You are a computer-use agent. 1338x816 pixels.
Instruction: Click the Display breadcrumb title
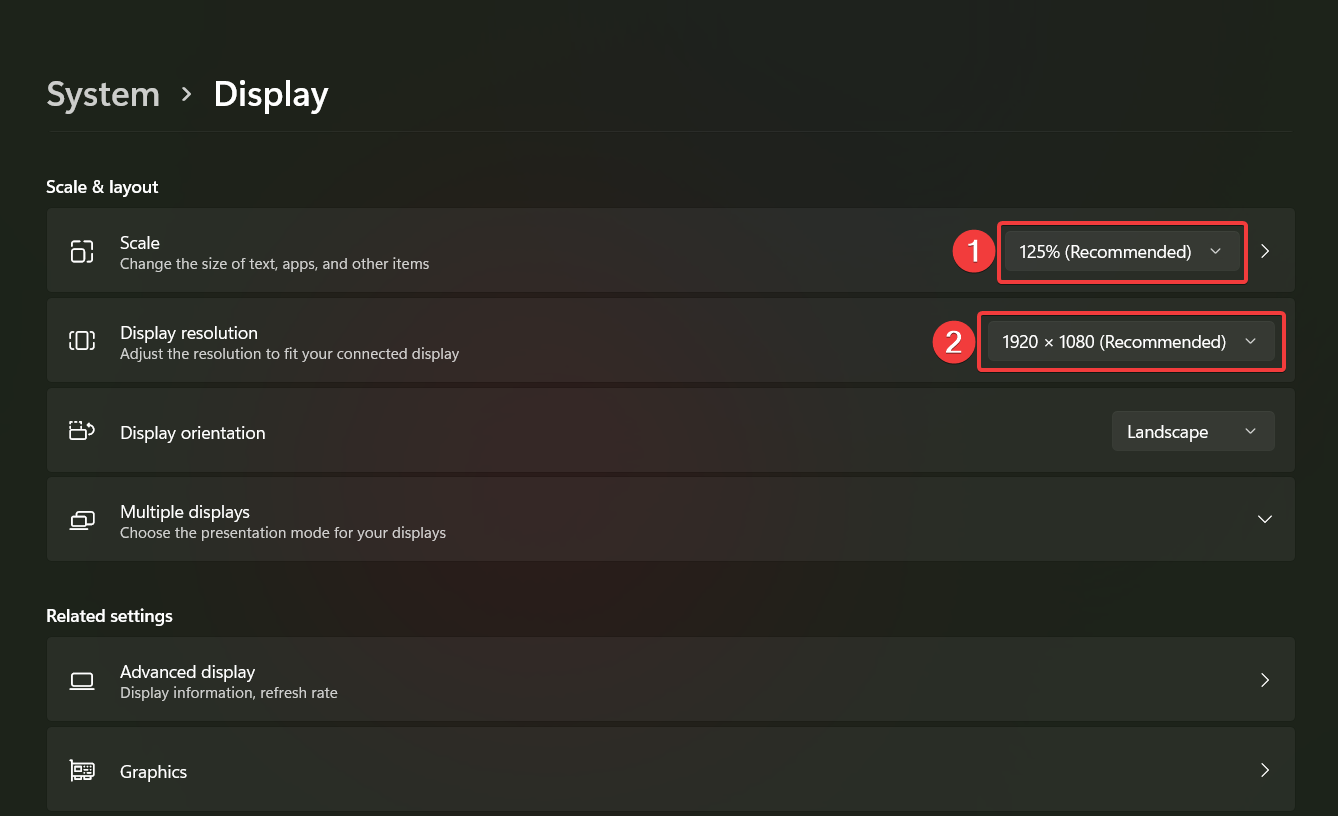point(271,94)
